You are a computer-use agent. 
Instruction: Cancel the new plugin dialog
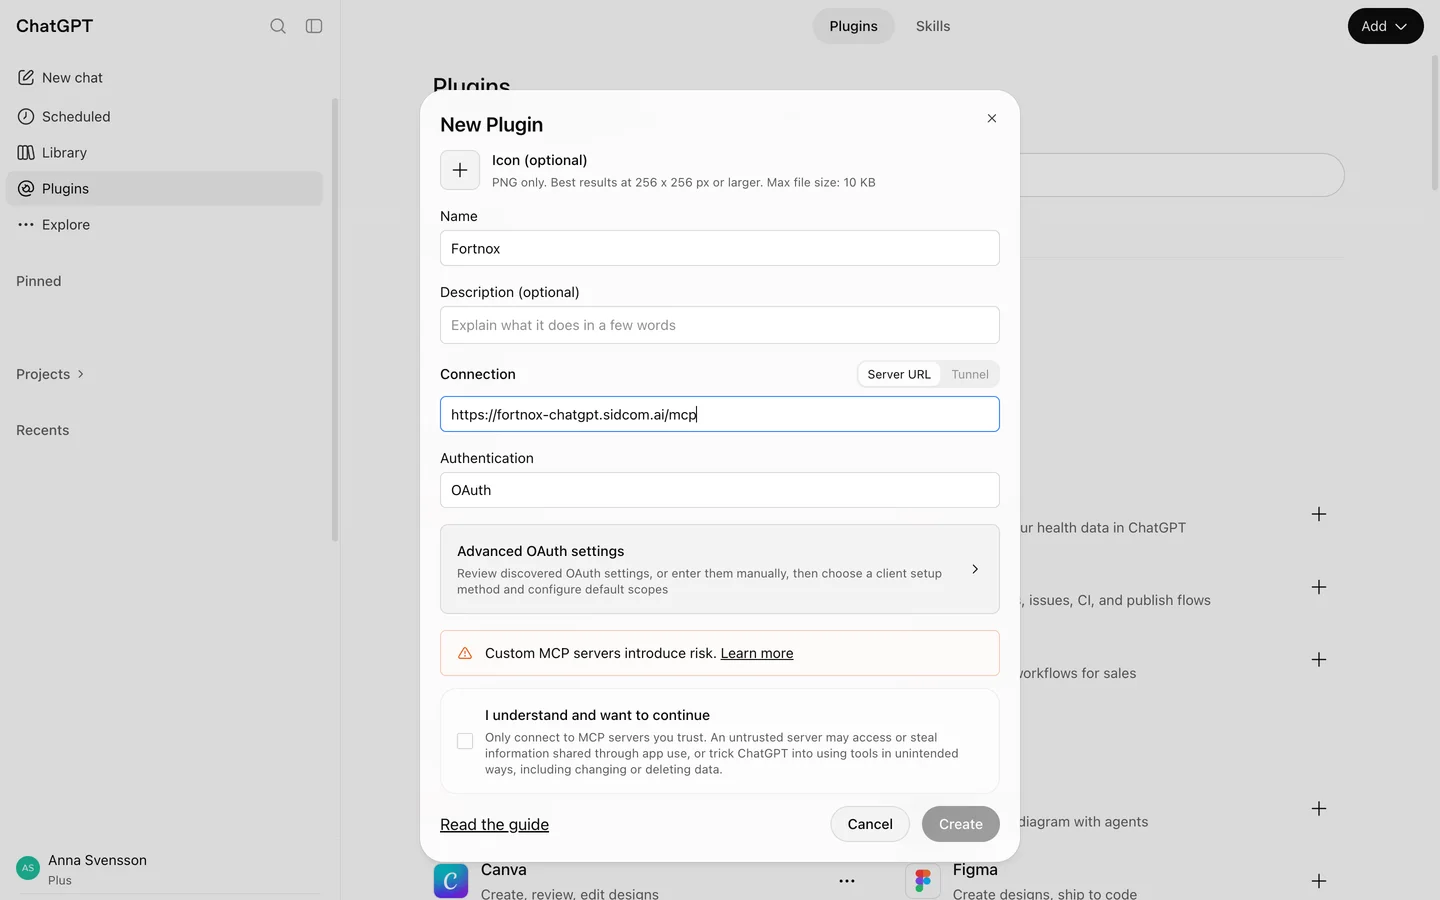pyautogui.click(x=870, y=824)
